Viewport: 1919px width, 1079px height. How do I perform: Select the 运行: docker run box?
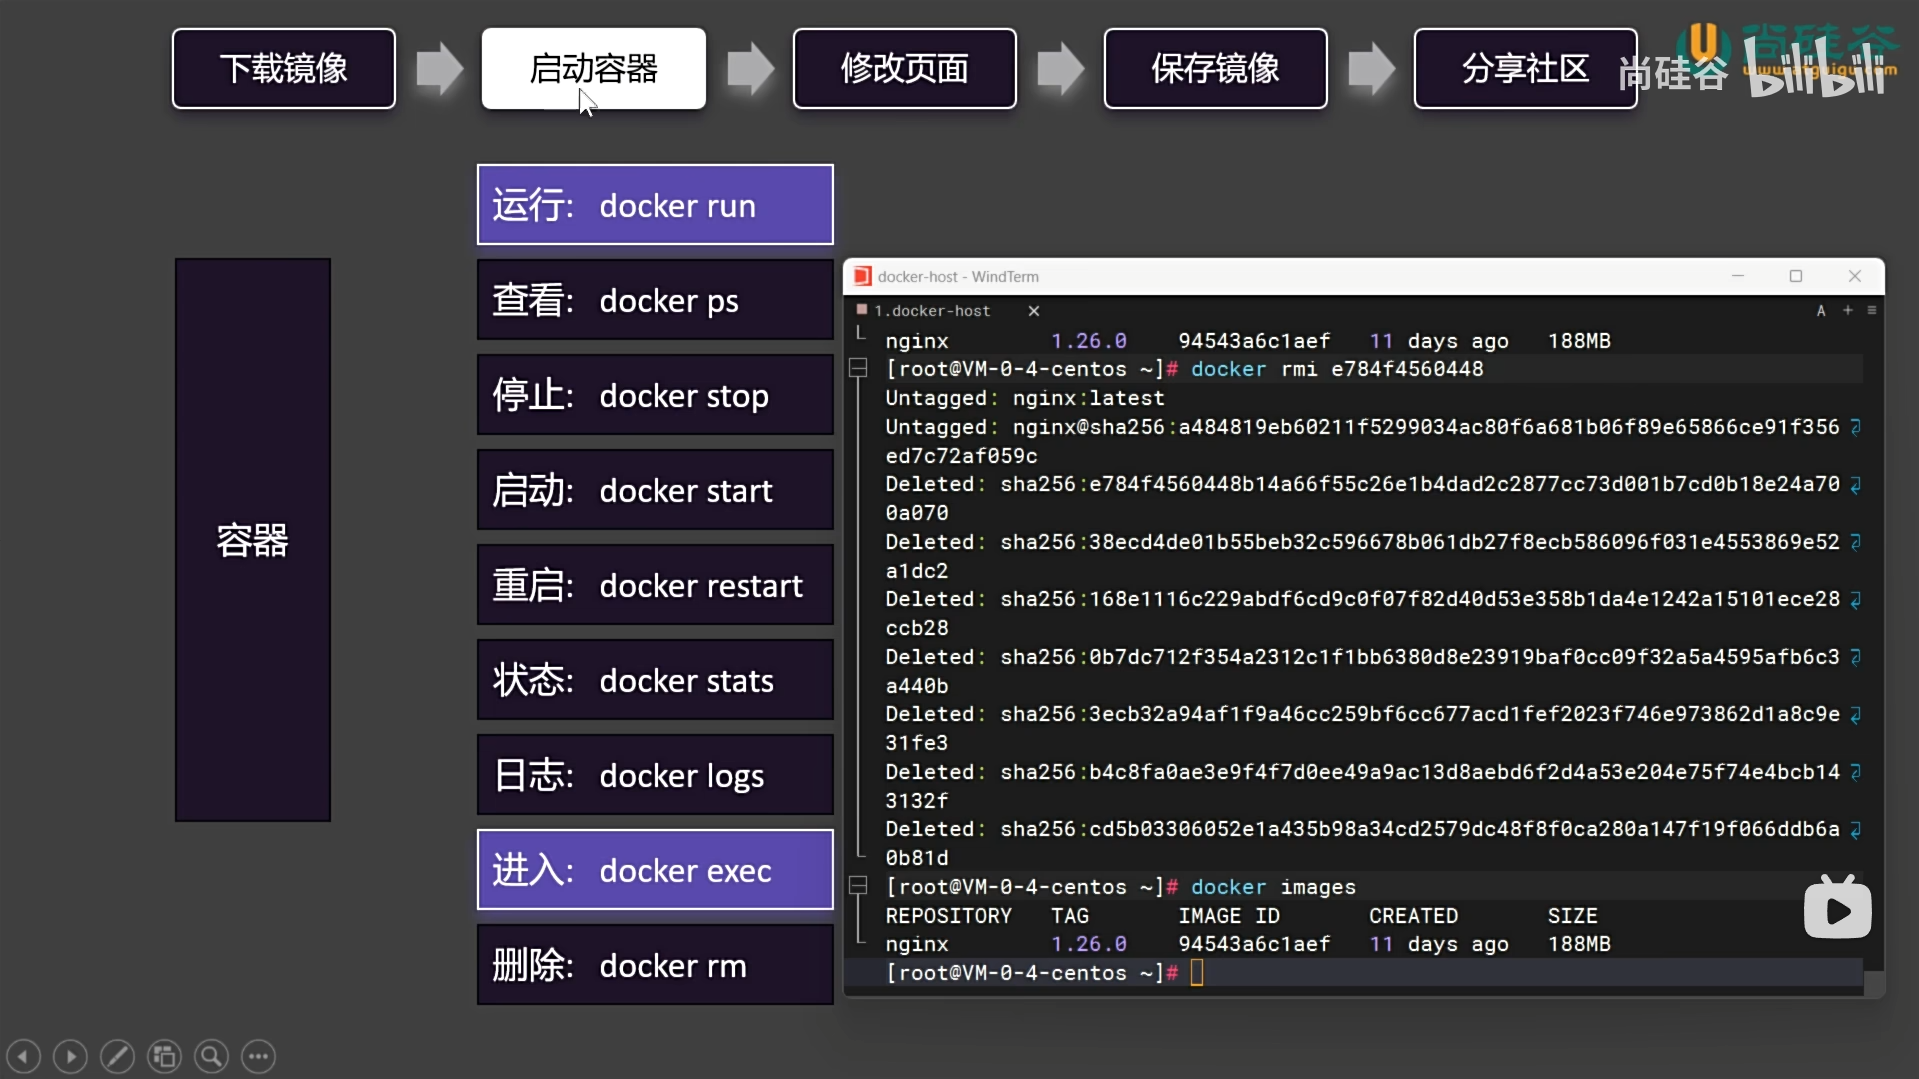[655, 205]
